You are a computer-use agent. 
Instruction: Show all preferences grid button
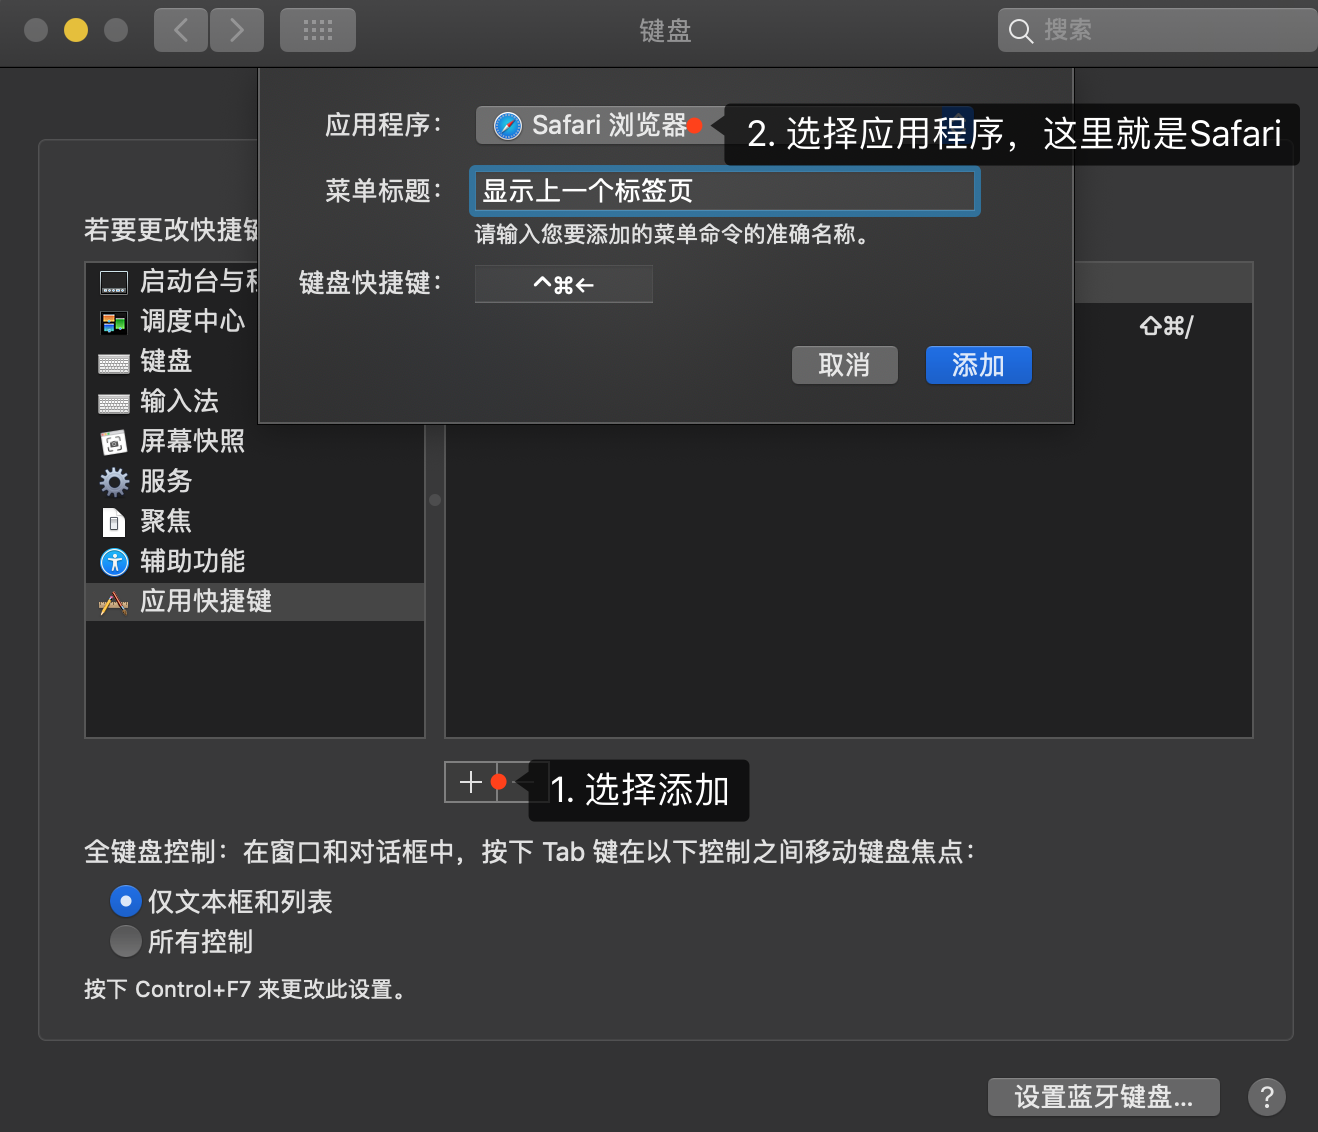click(318, 30)
